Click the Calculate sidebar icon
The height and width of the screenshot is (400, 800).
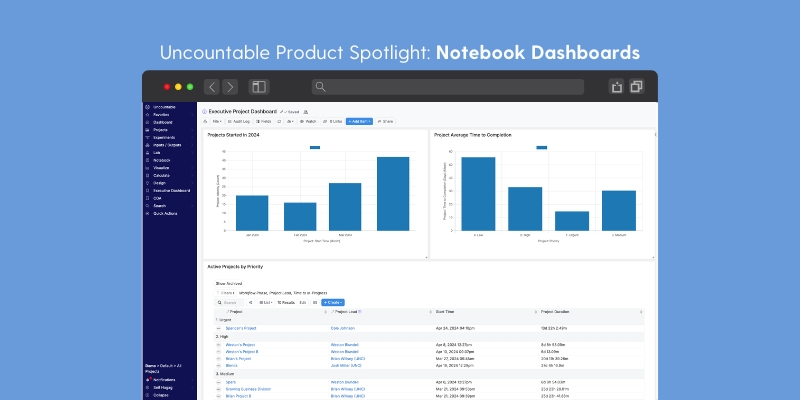(148, 176)
